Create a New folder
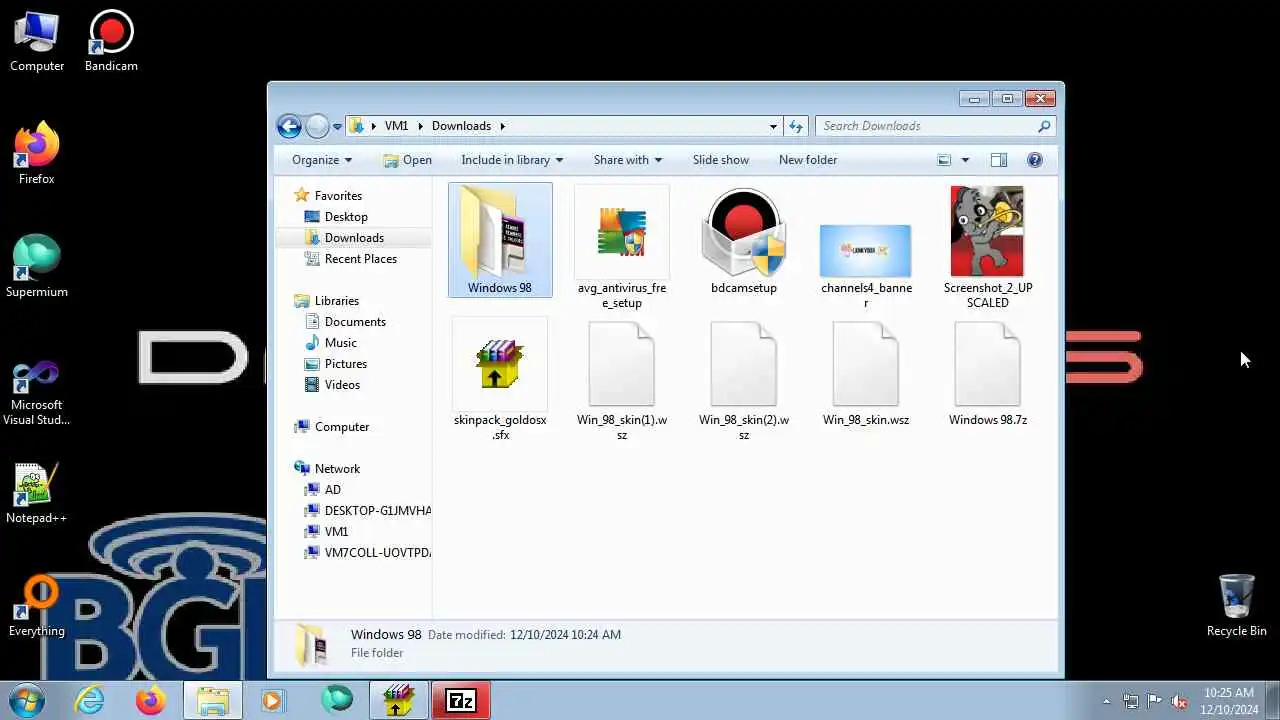This screenshot has width=1280, height=720. pyautogui.click(x=808, y=160)
